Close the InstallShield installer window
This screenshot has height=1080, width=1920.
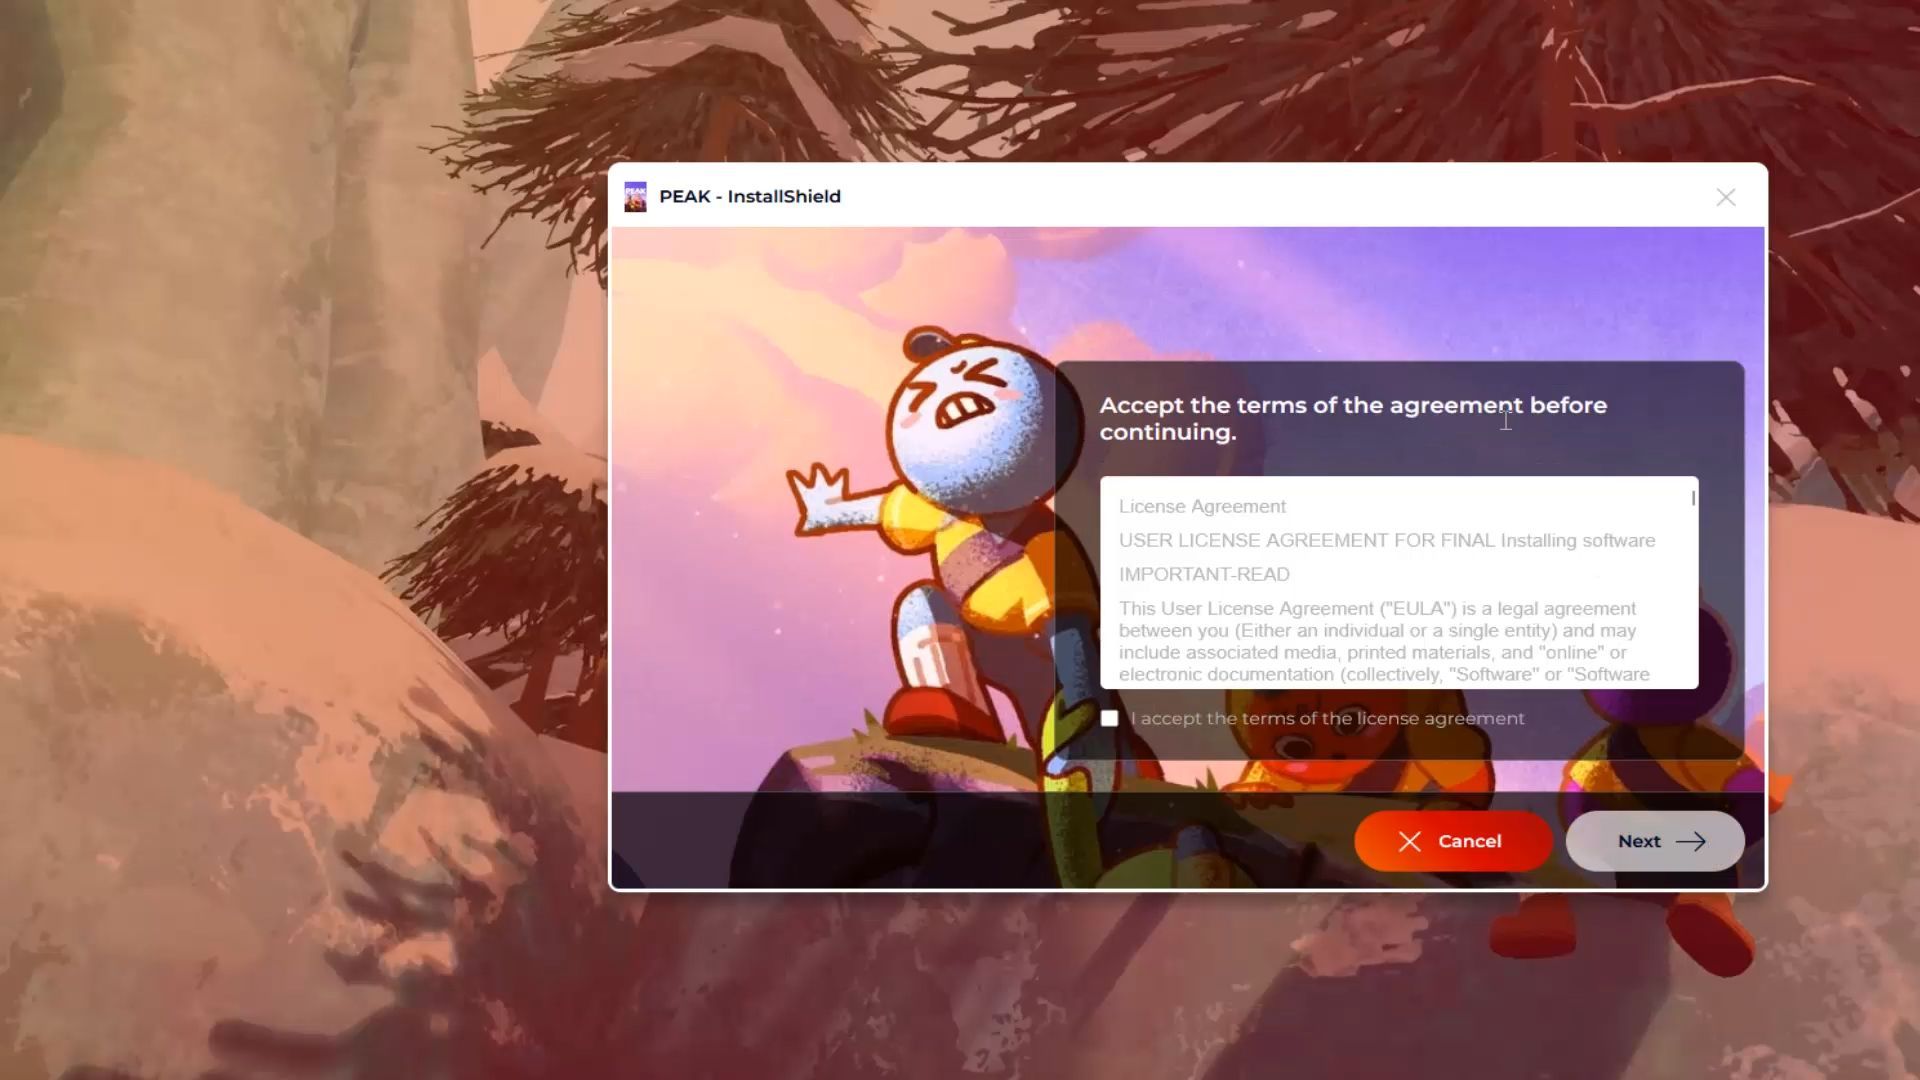click(1725, 197)
